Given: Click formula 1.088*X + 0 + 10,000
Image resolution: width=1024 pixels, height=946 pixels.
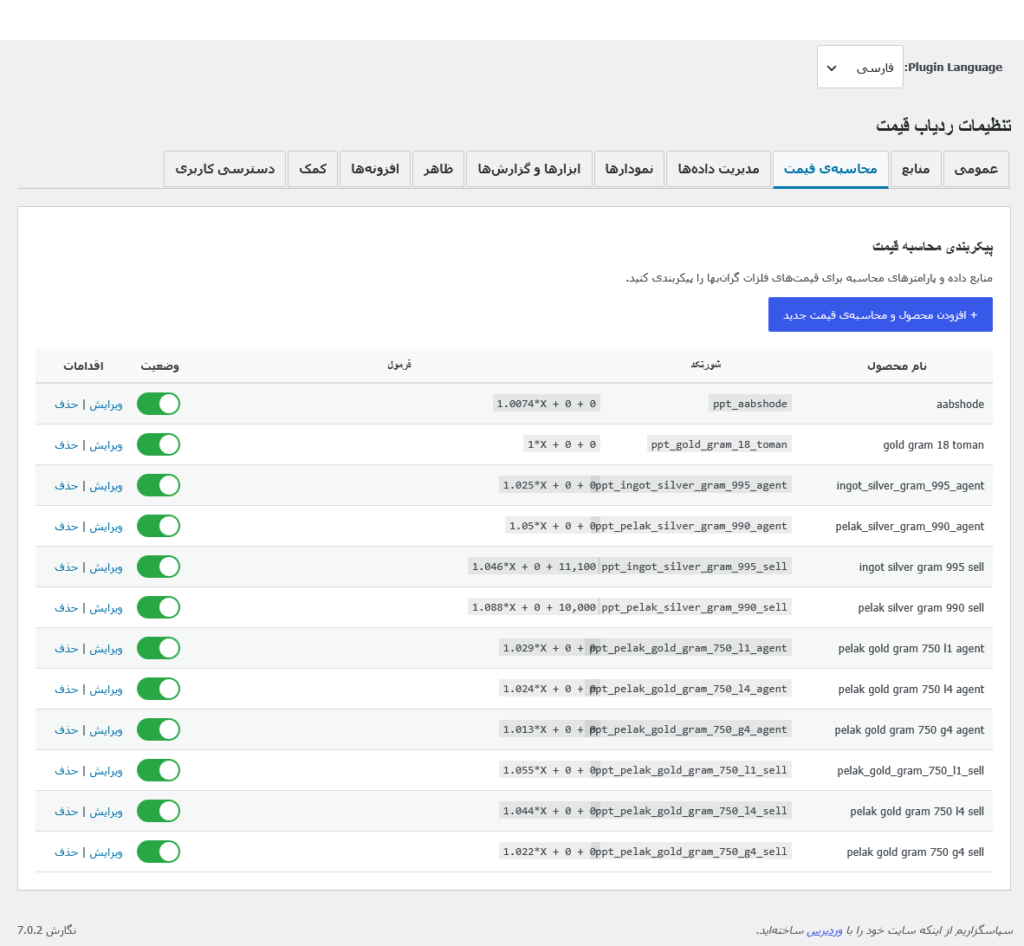Looking at the screenshot, I should (x=533, y=607).
